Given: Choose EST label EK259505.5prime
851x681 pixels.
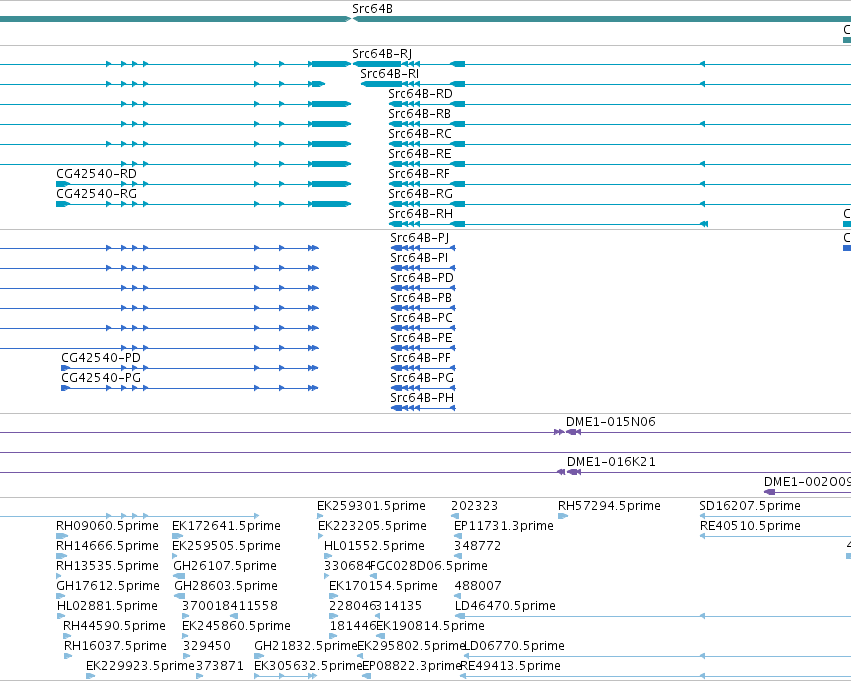Looking at the screenshot, I should coord(226,546).
